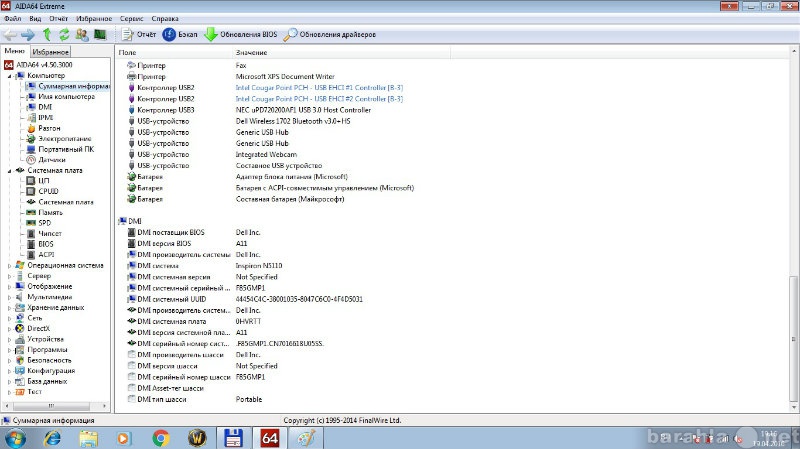
Task: Click the Тест tree item icon
Action: click(x=20, y=392)
